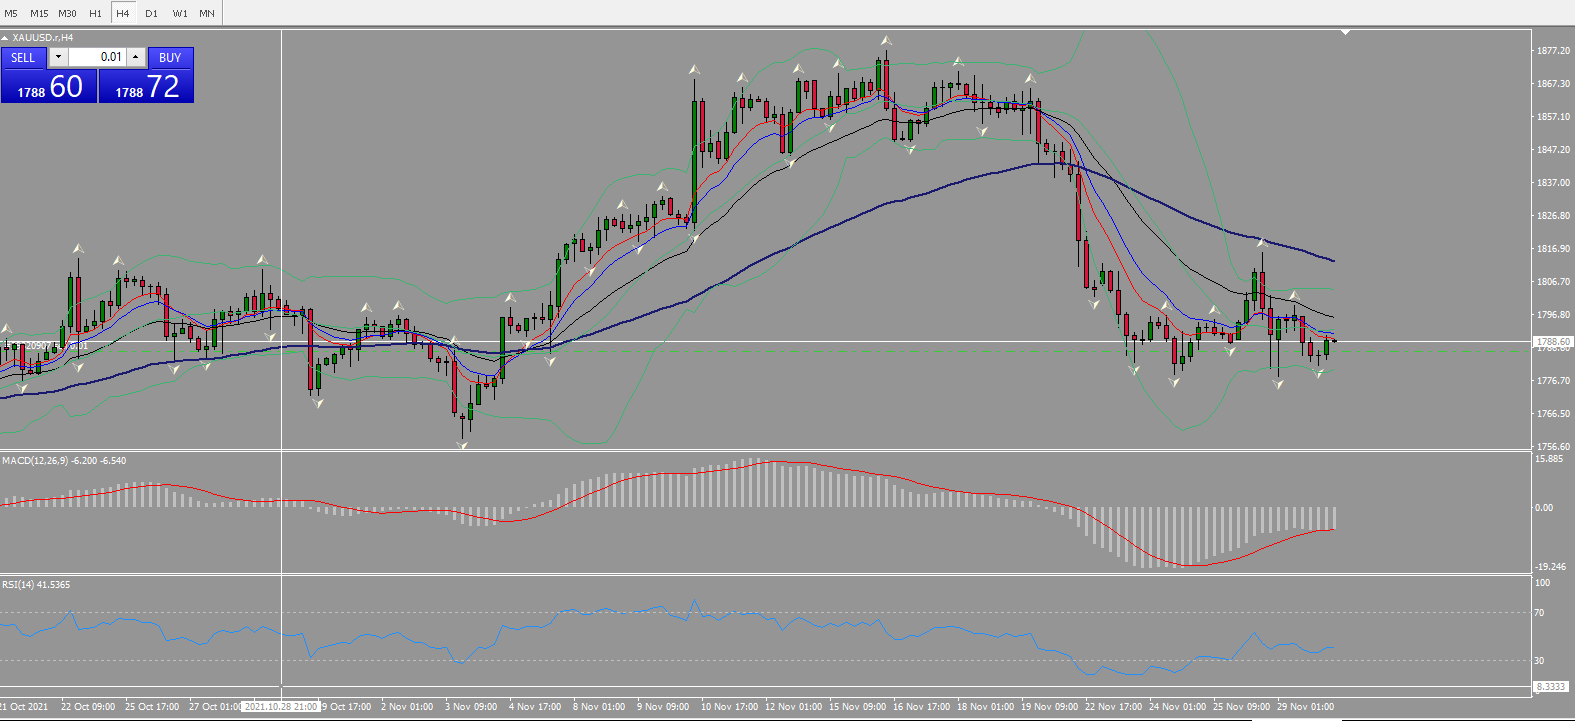Viewport: 1575px width, 721px height.
Task: Select the H4 timeframe toggle
Action: 123,13
